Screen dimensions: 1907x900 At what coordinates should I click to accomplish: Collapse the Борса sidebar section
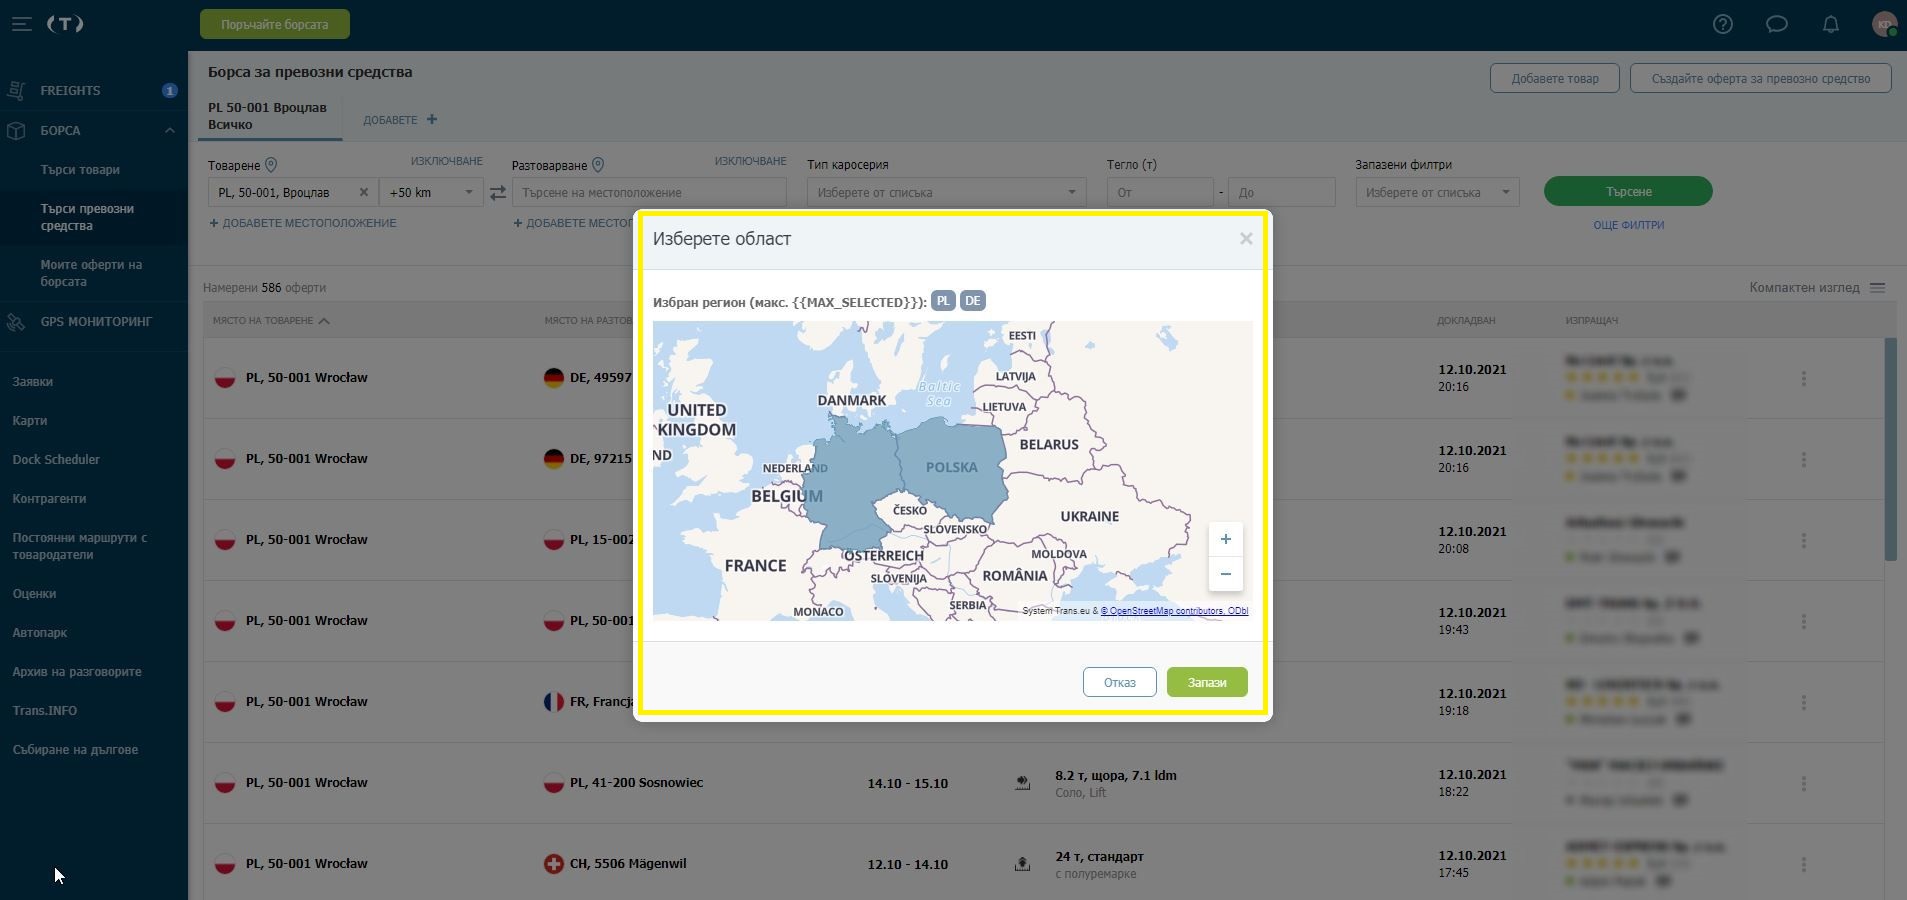(x=169, y=131)
